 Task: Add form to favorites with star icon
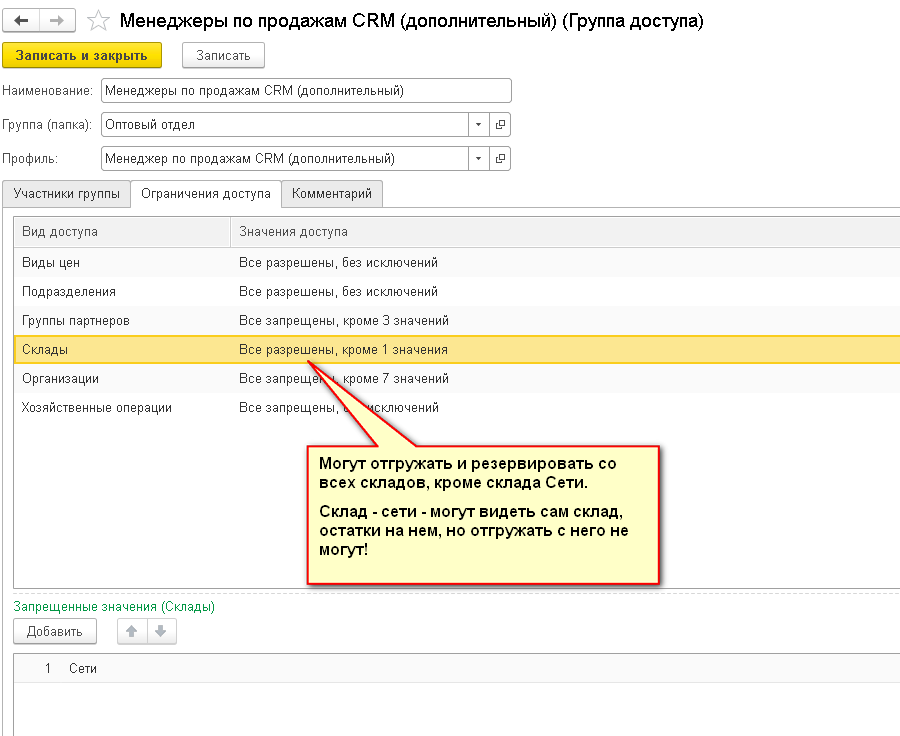(x=98, y=21)
